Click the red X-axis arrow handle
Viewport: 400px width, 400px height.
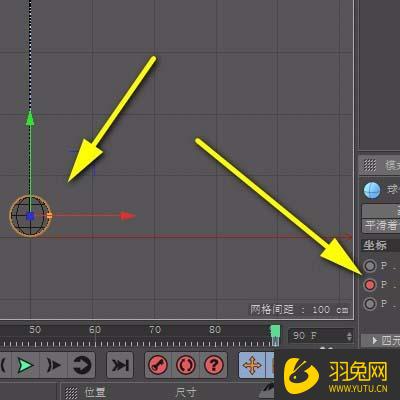click(x=128, y=216)
